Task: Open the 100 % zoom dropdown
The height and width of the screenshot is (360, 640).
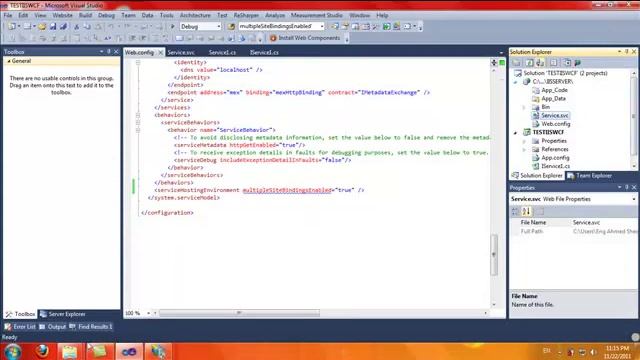Action: (149, 313)
